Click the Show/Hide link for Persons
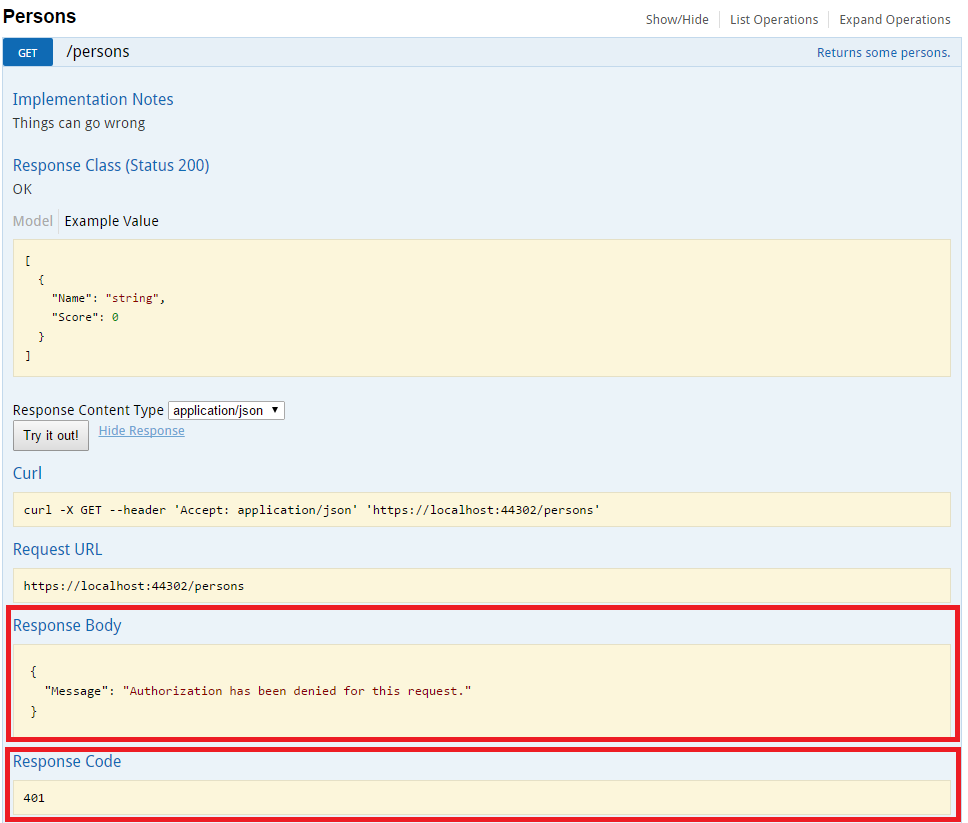The image size is (968, 823). [x=677, y=19]
